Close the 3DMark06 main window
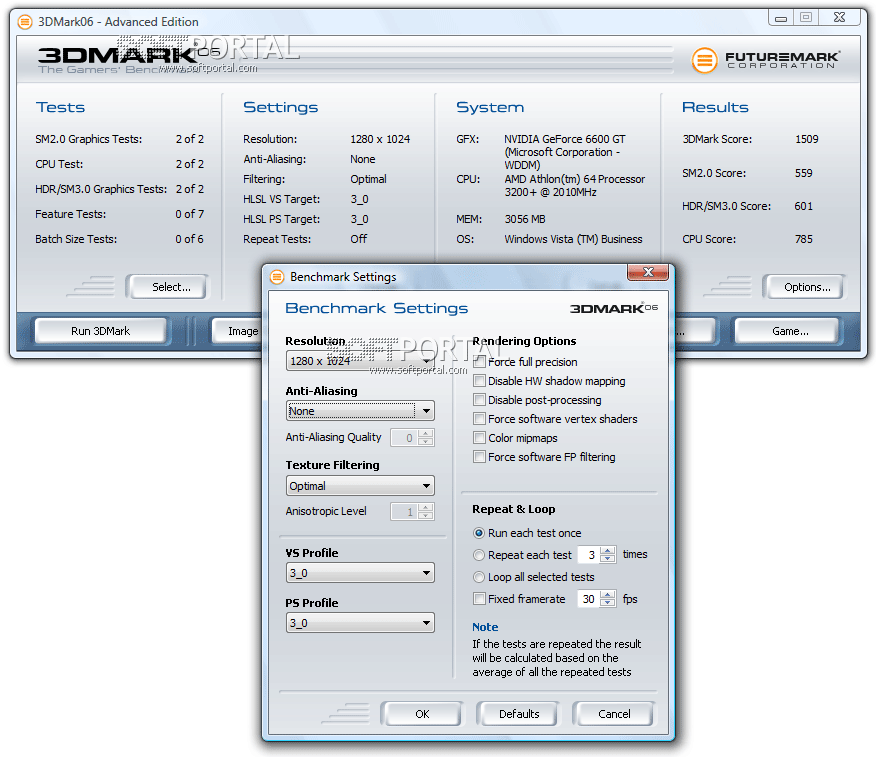The image size is (876, 757). pyautogui.click(x=840, y=17)
